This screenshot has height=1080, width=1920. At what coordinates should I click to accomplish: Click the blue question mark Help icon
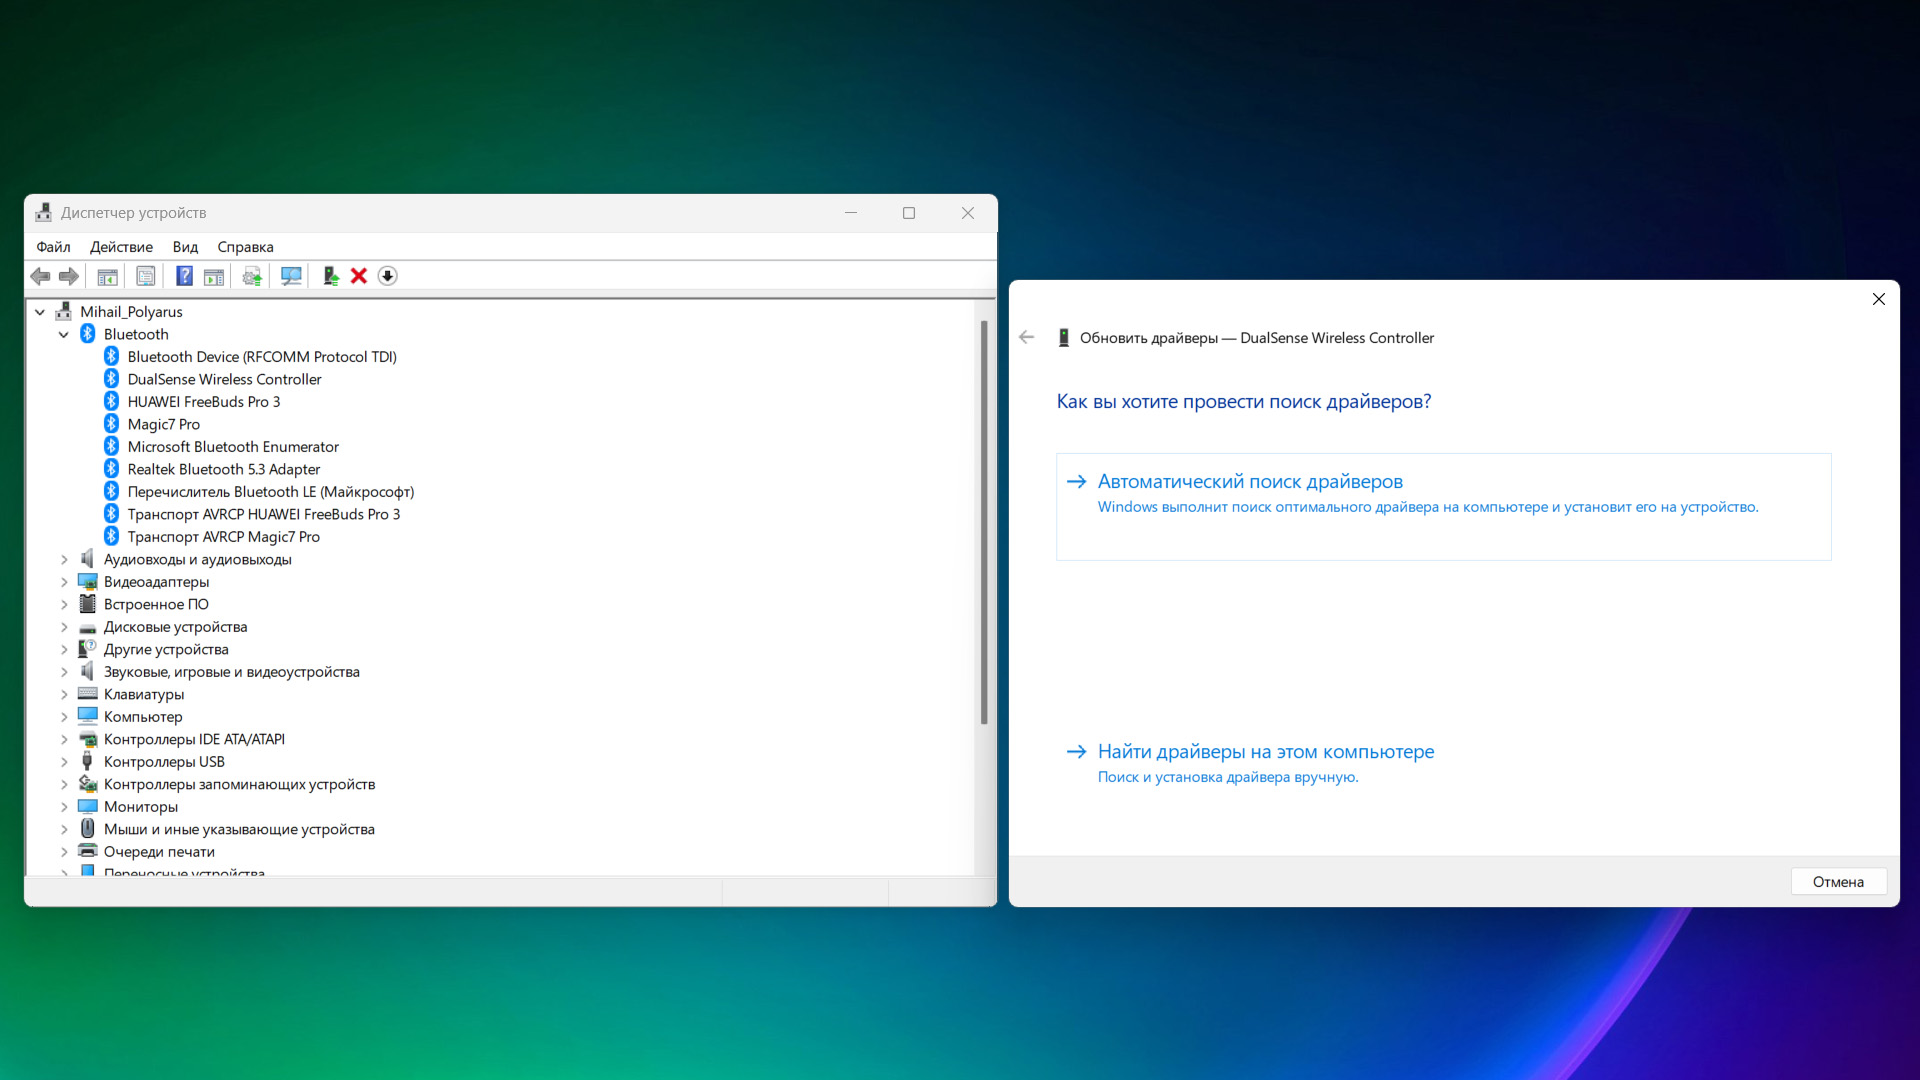[184, 276]
